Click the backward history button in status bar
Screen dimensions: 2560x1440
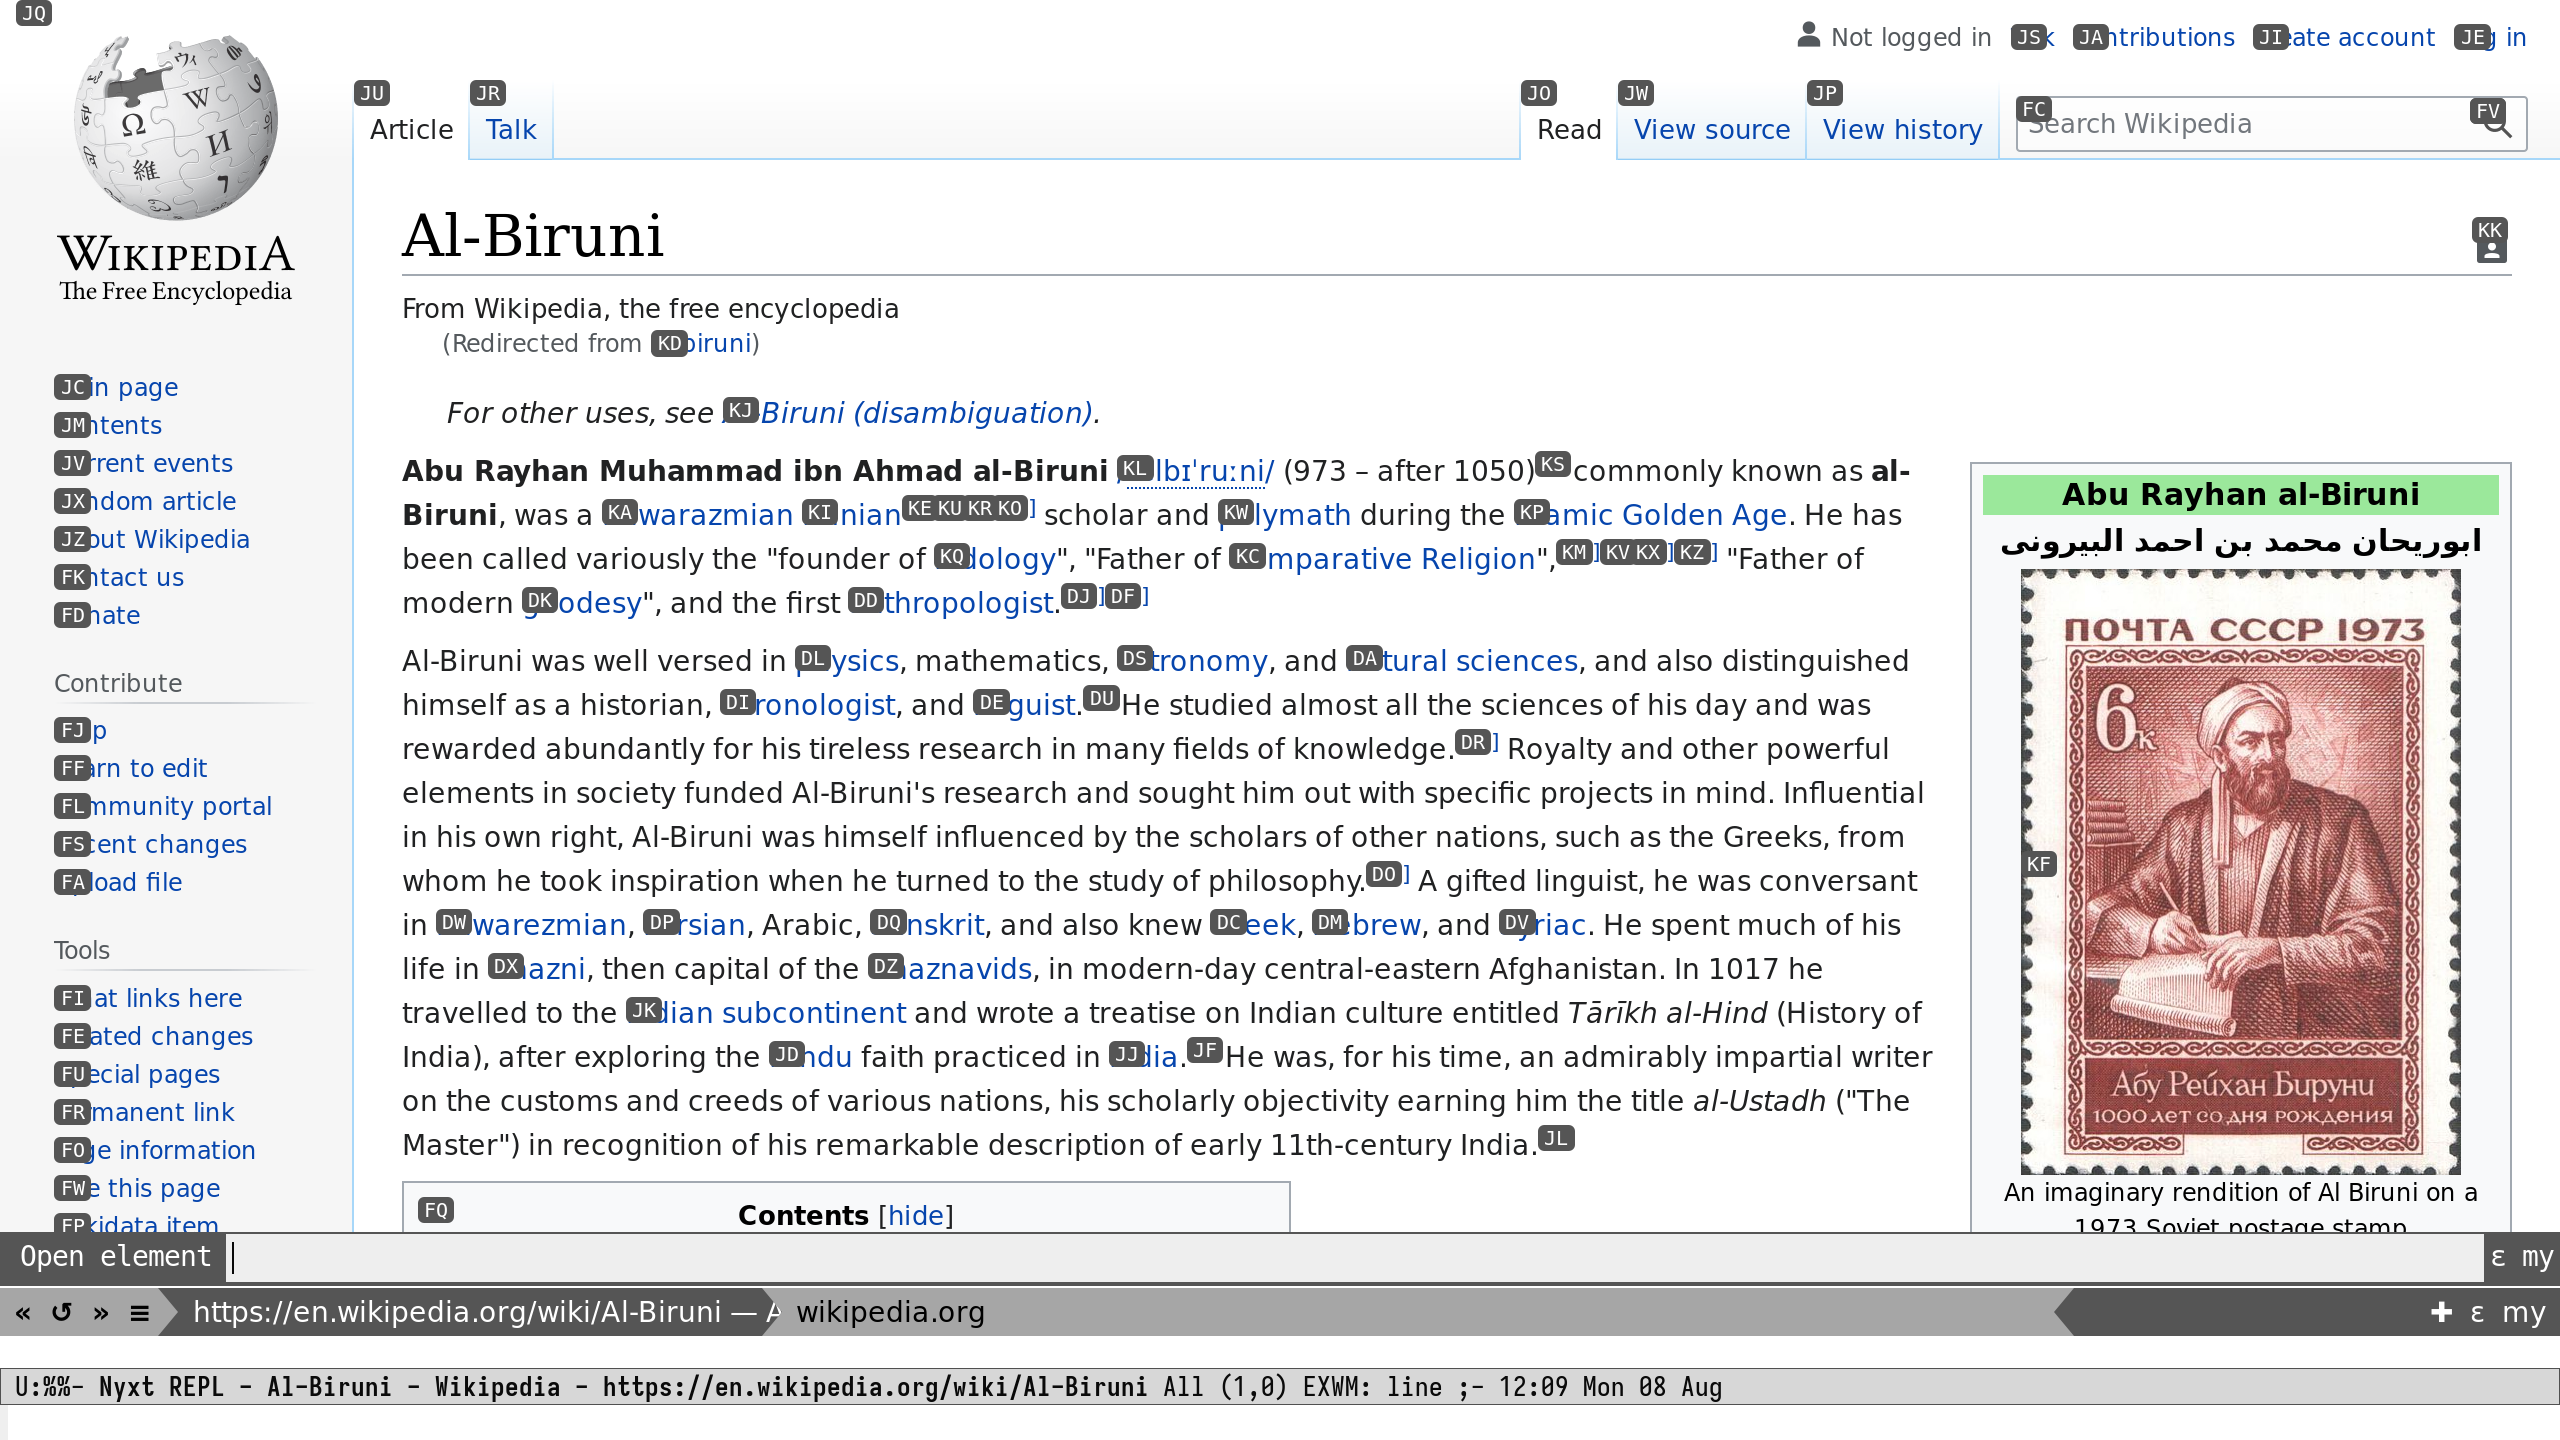tap(23, 1312)
